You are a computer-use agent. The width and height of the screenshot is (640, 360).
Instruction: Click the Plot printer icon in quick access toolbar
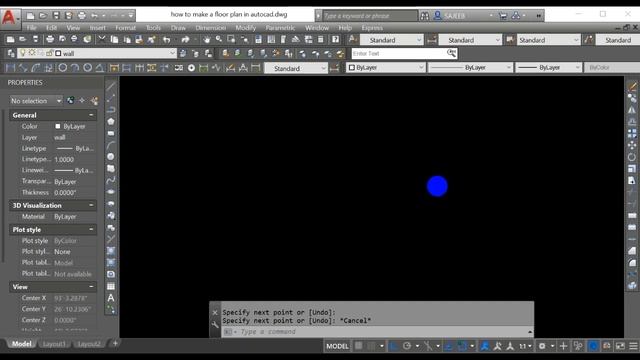point(82,16)
